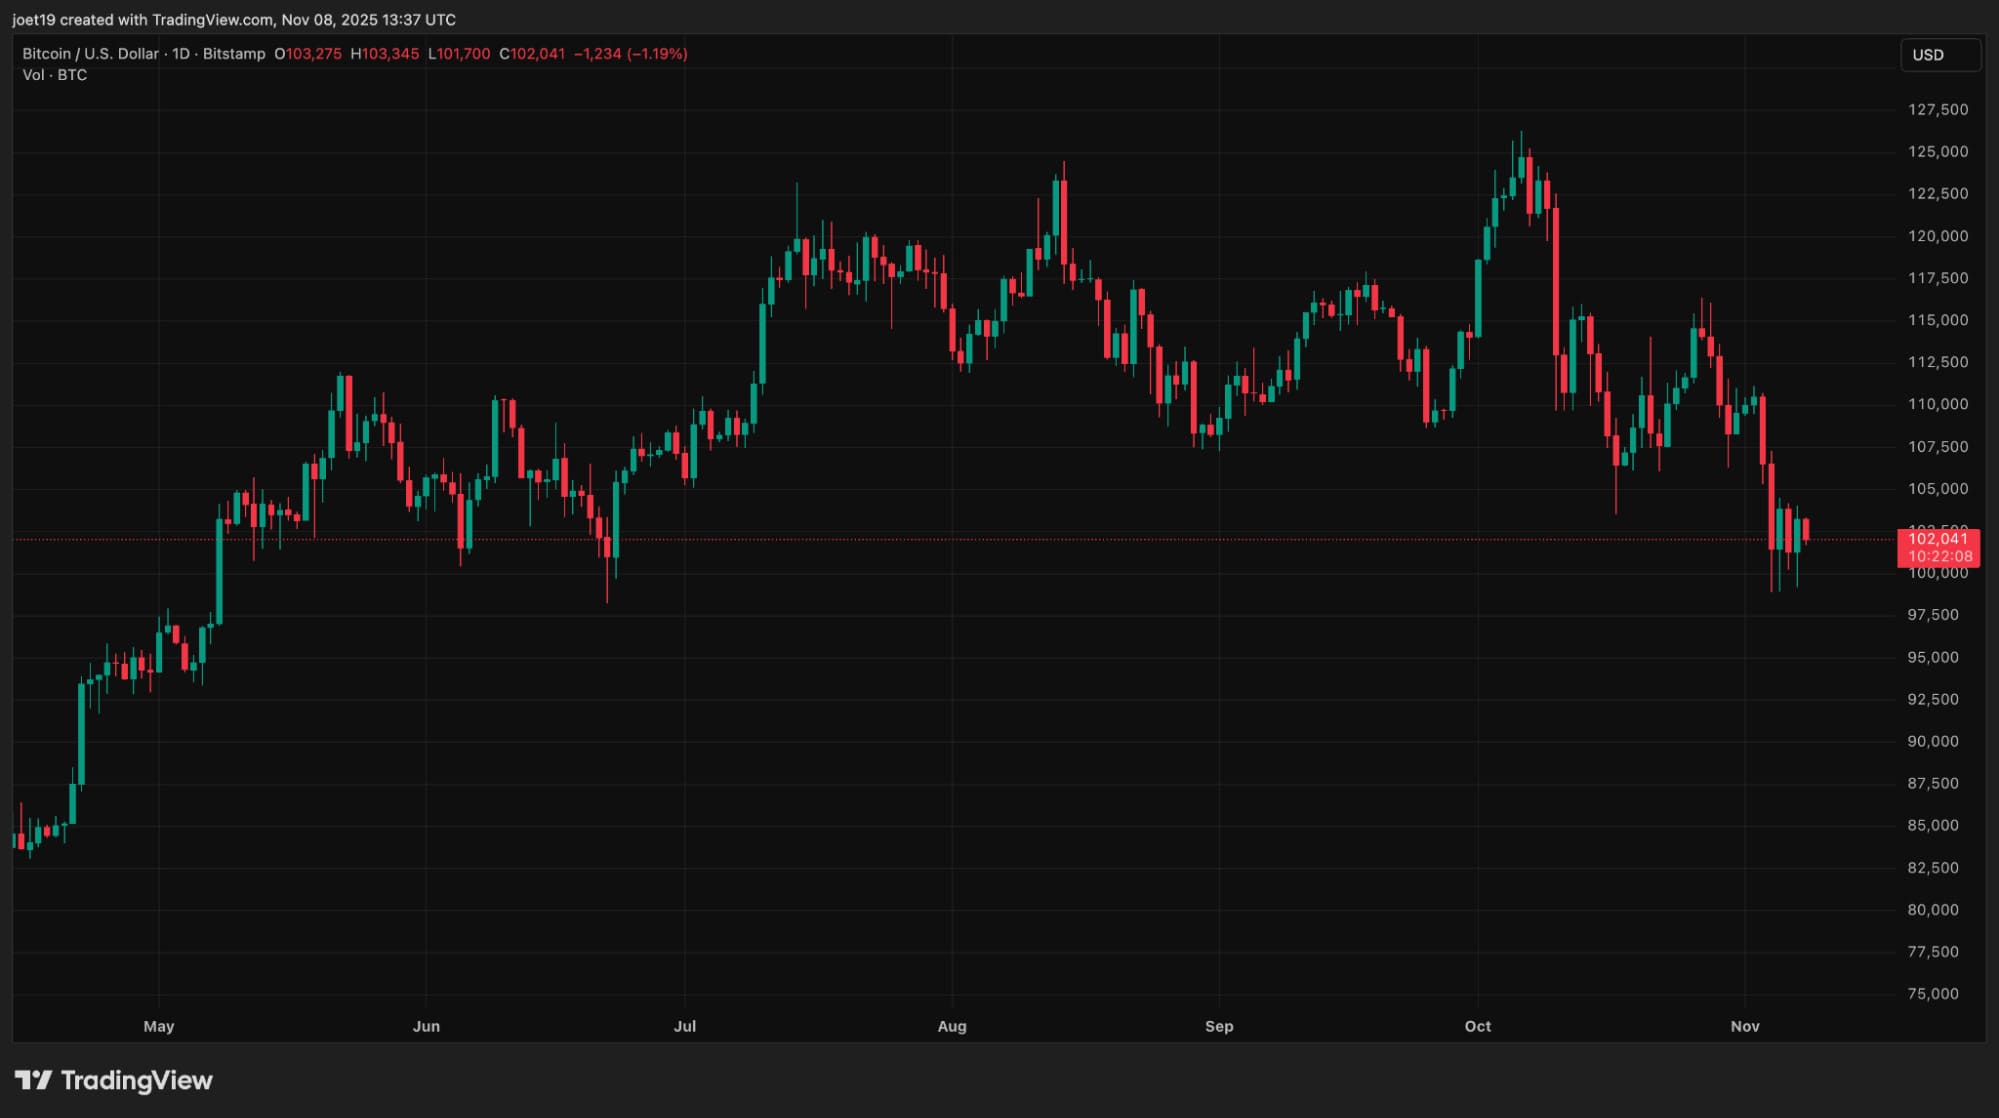Image resolution: width=1999 pixels, height=1118 pixels.
Task: Click the TradingView wordmark text
Action: tap(137, 1080)
